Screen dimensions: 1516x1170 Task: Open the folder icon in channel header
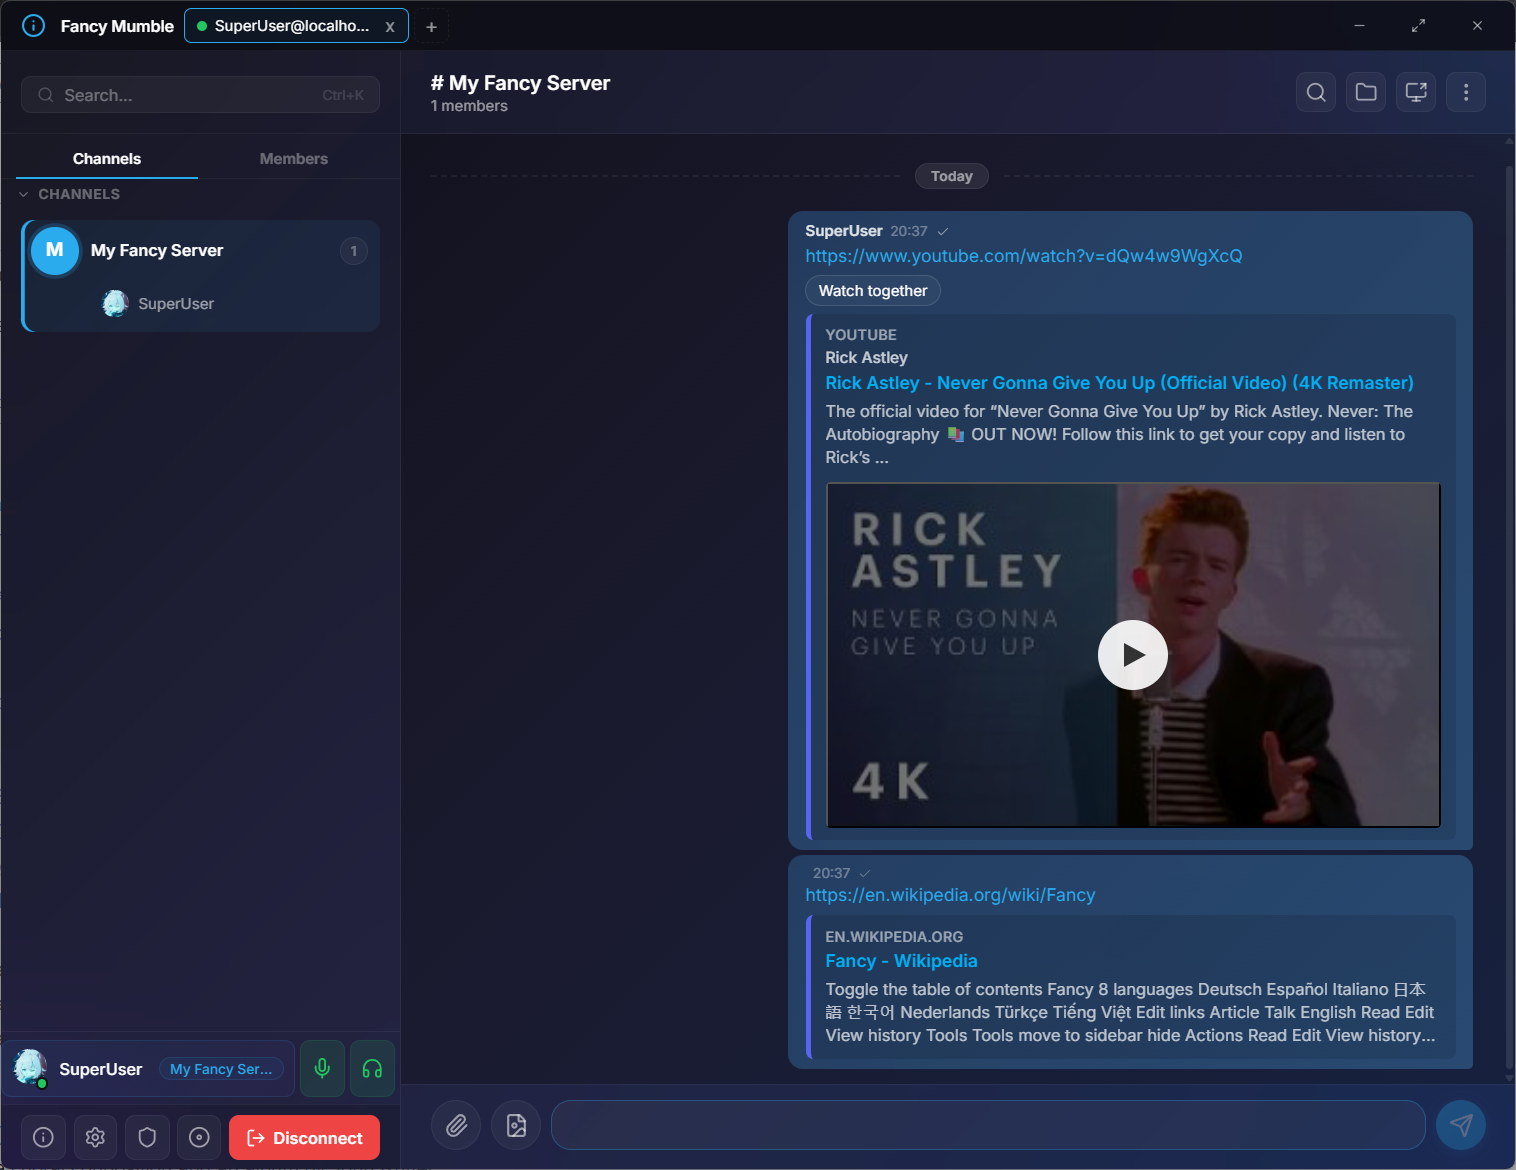point(1366,93)
